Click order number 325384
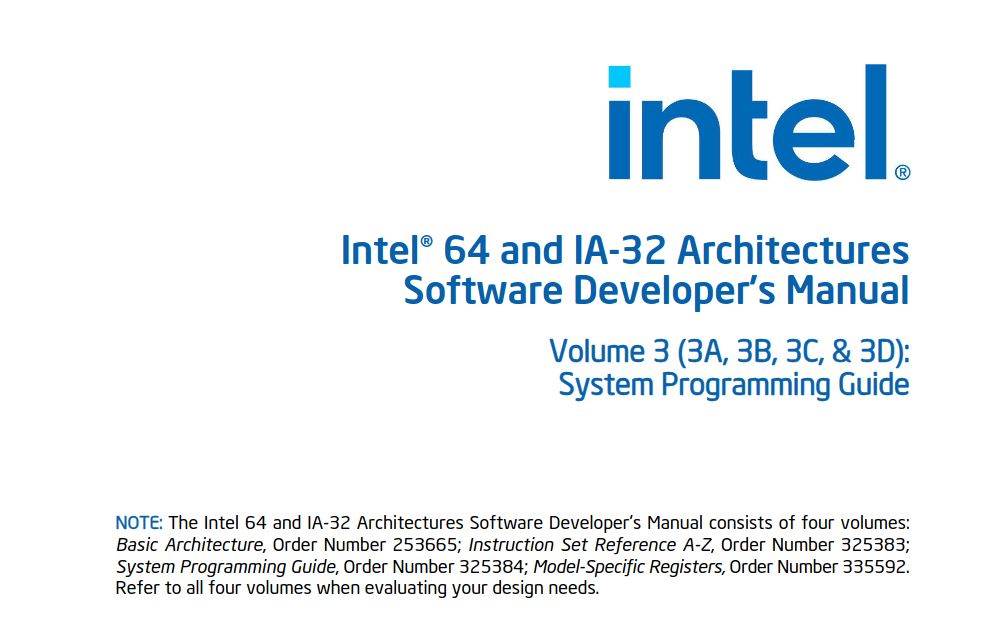This screenshot has height=634, width=984. pos(493,567)
